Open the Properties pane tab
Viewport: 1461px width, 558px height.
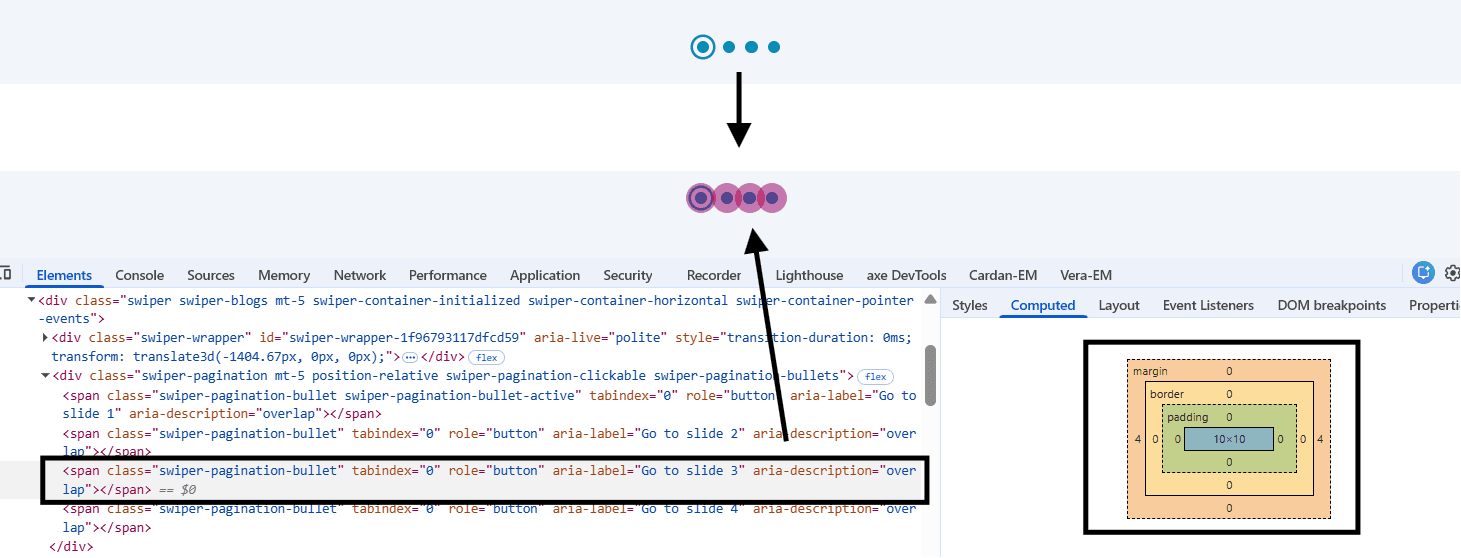tap(1434, 305)
